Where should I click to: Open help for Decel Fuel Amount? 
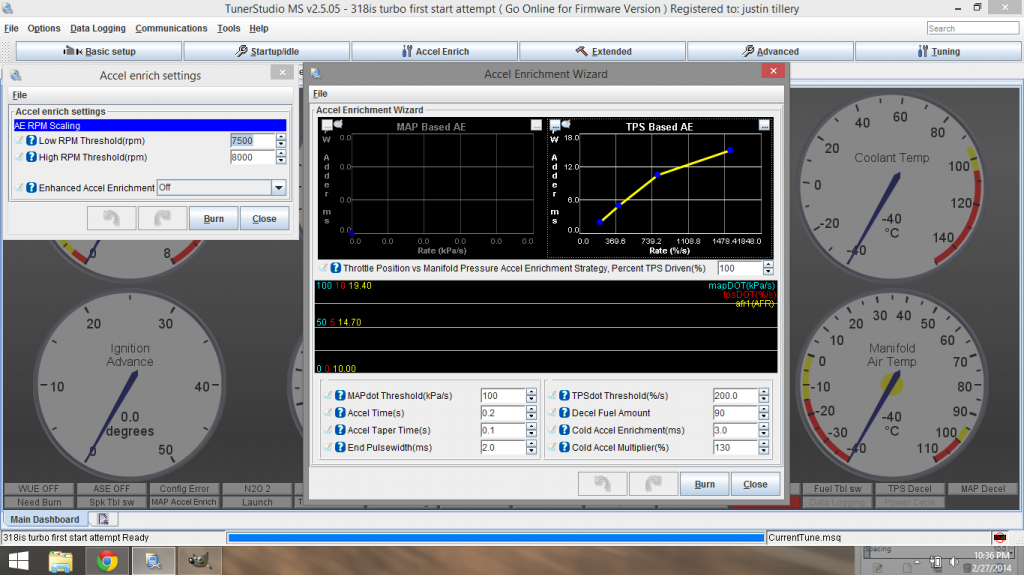564,413
